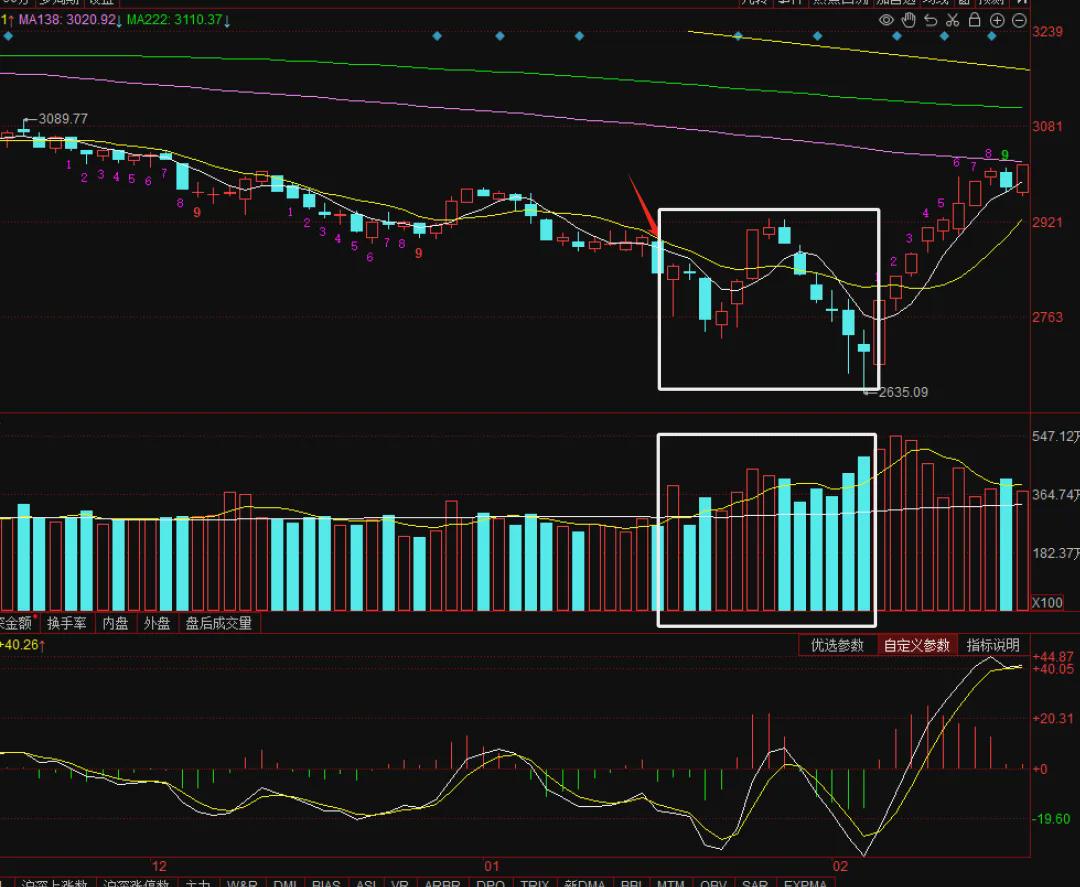1080x887 pixels.
Task: Select the VR indicator tab
Action: (x=400, y=883)
